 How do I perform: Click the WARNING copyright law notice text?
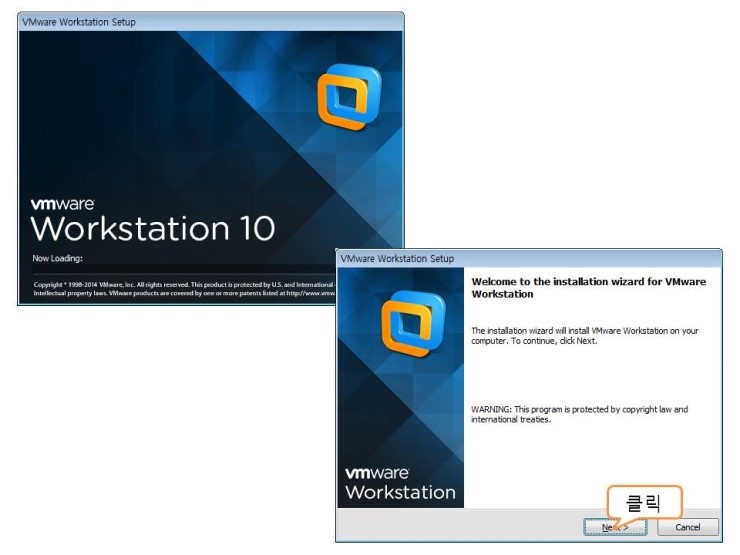(x=579, y=414)
